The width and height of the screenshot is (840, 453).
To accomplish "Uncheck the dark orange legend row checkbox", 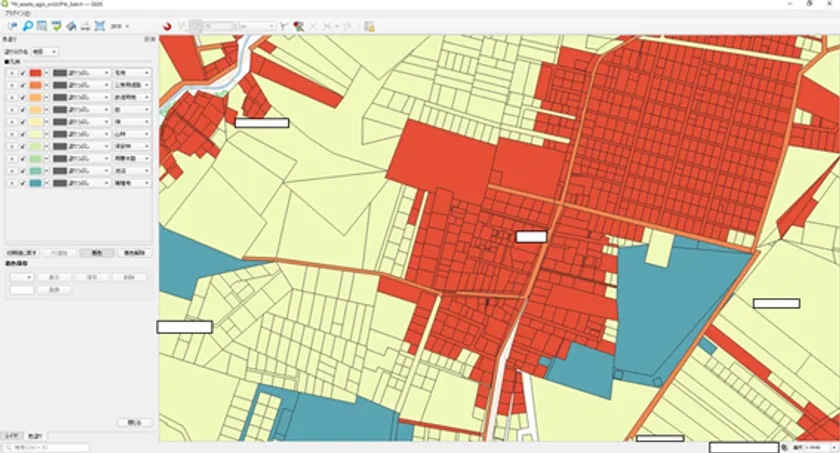I will [22, 85].
